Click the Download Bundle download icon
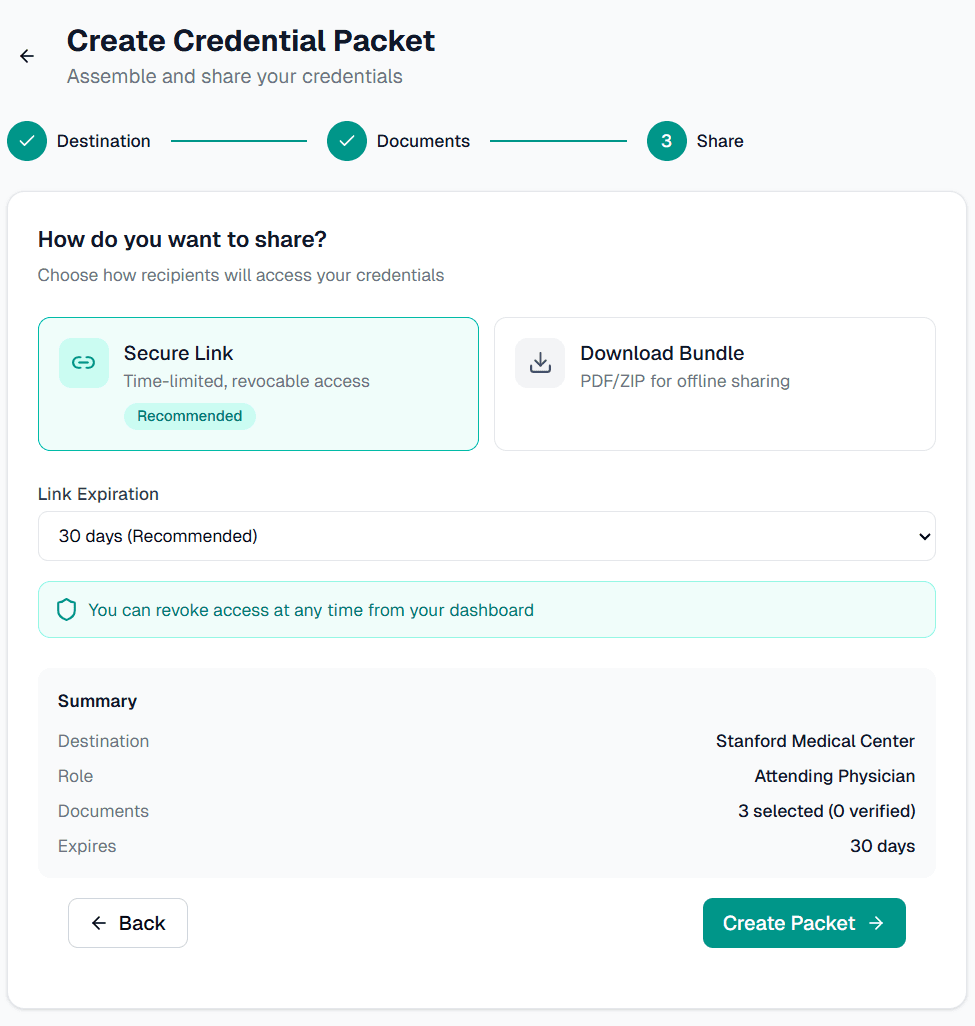Viewport: 975px width, 1026px height. pyautogui.click(x=540, y=363)
